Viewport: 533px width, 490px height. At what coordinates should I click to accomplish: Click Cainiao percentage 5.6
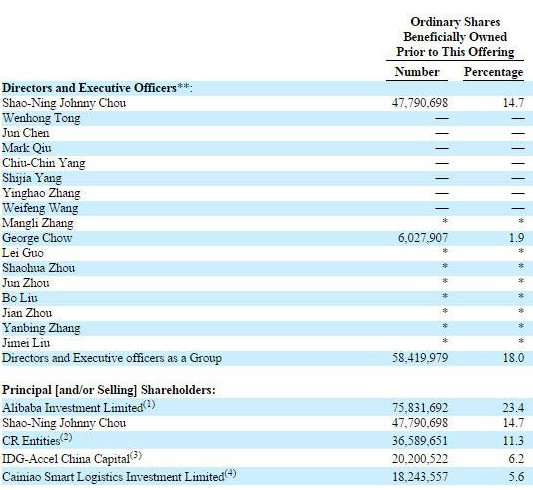[516, 477]
